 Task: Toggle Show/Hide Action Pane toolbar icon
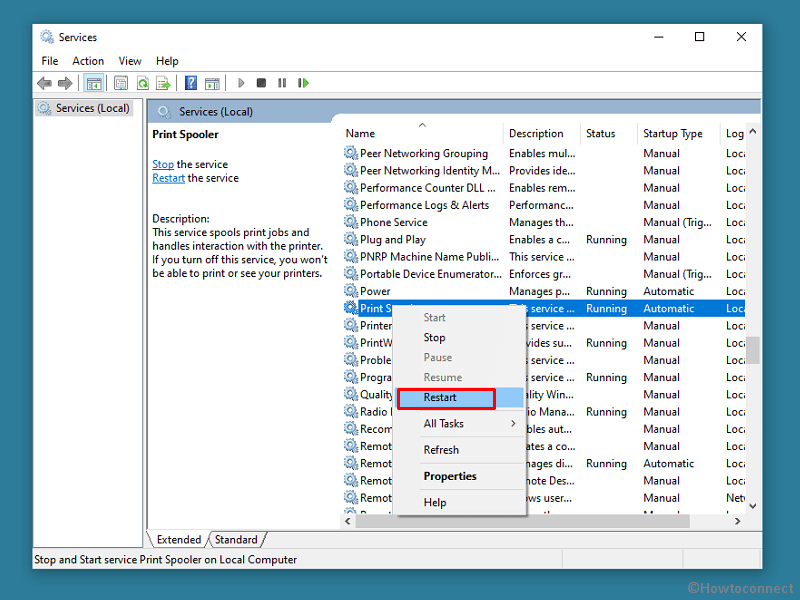tap(212, 83)
